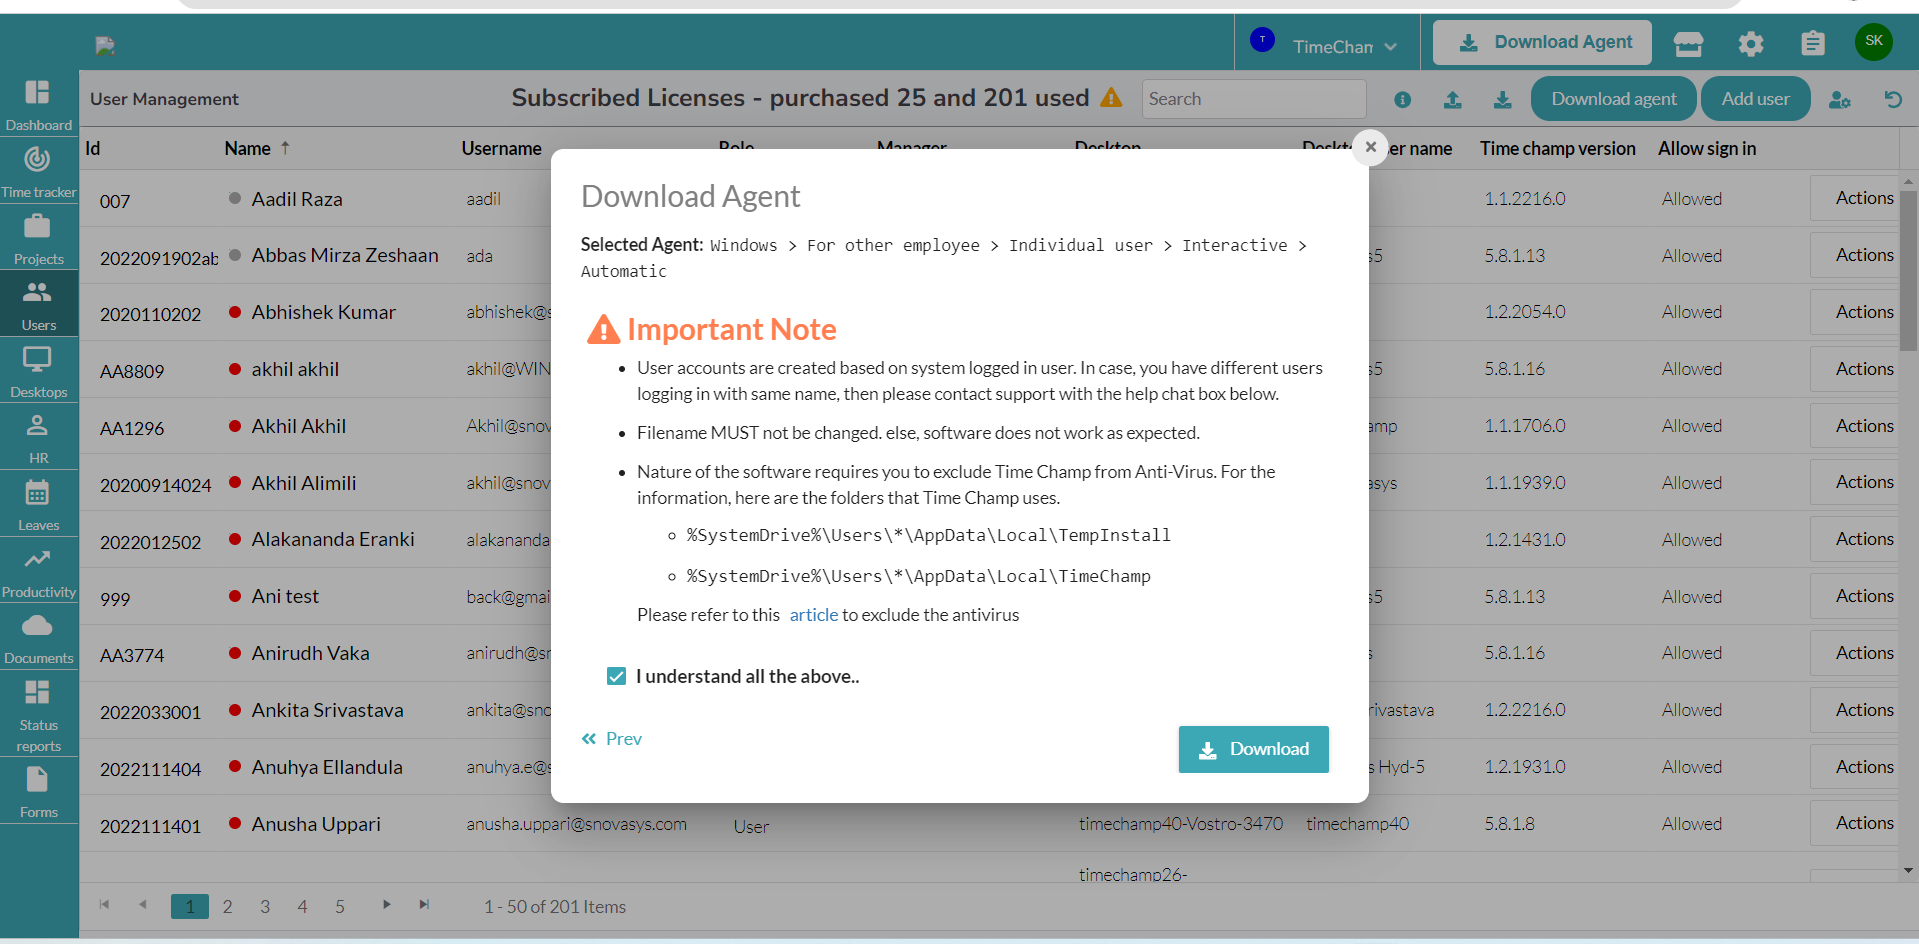Jump to last page arrow
The height and width of the screenshot is (944, 1919).
pyautogui.click(x=424, y=904)
